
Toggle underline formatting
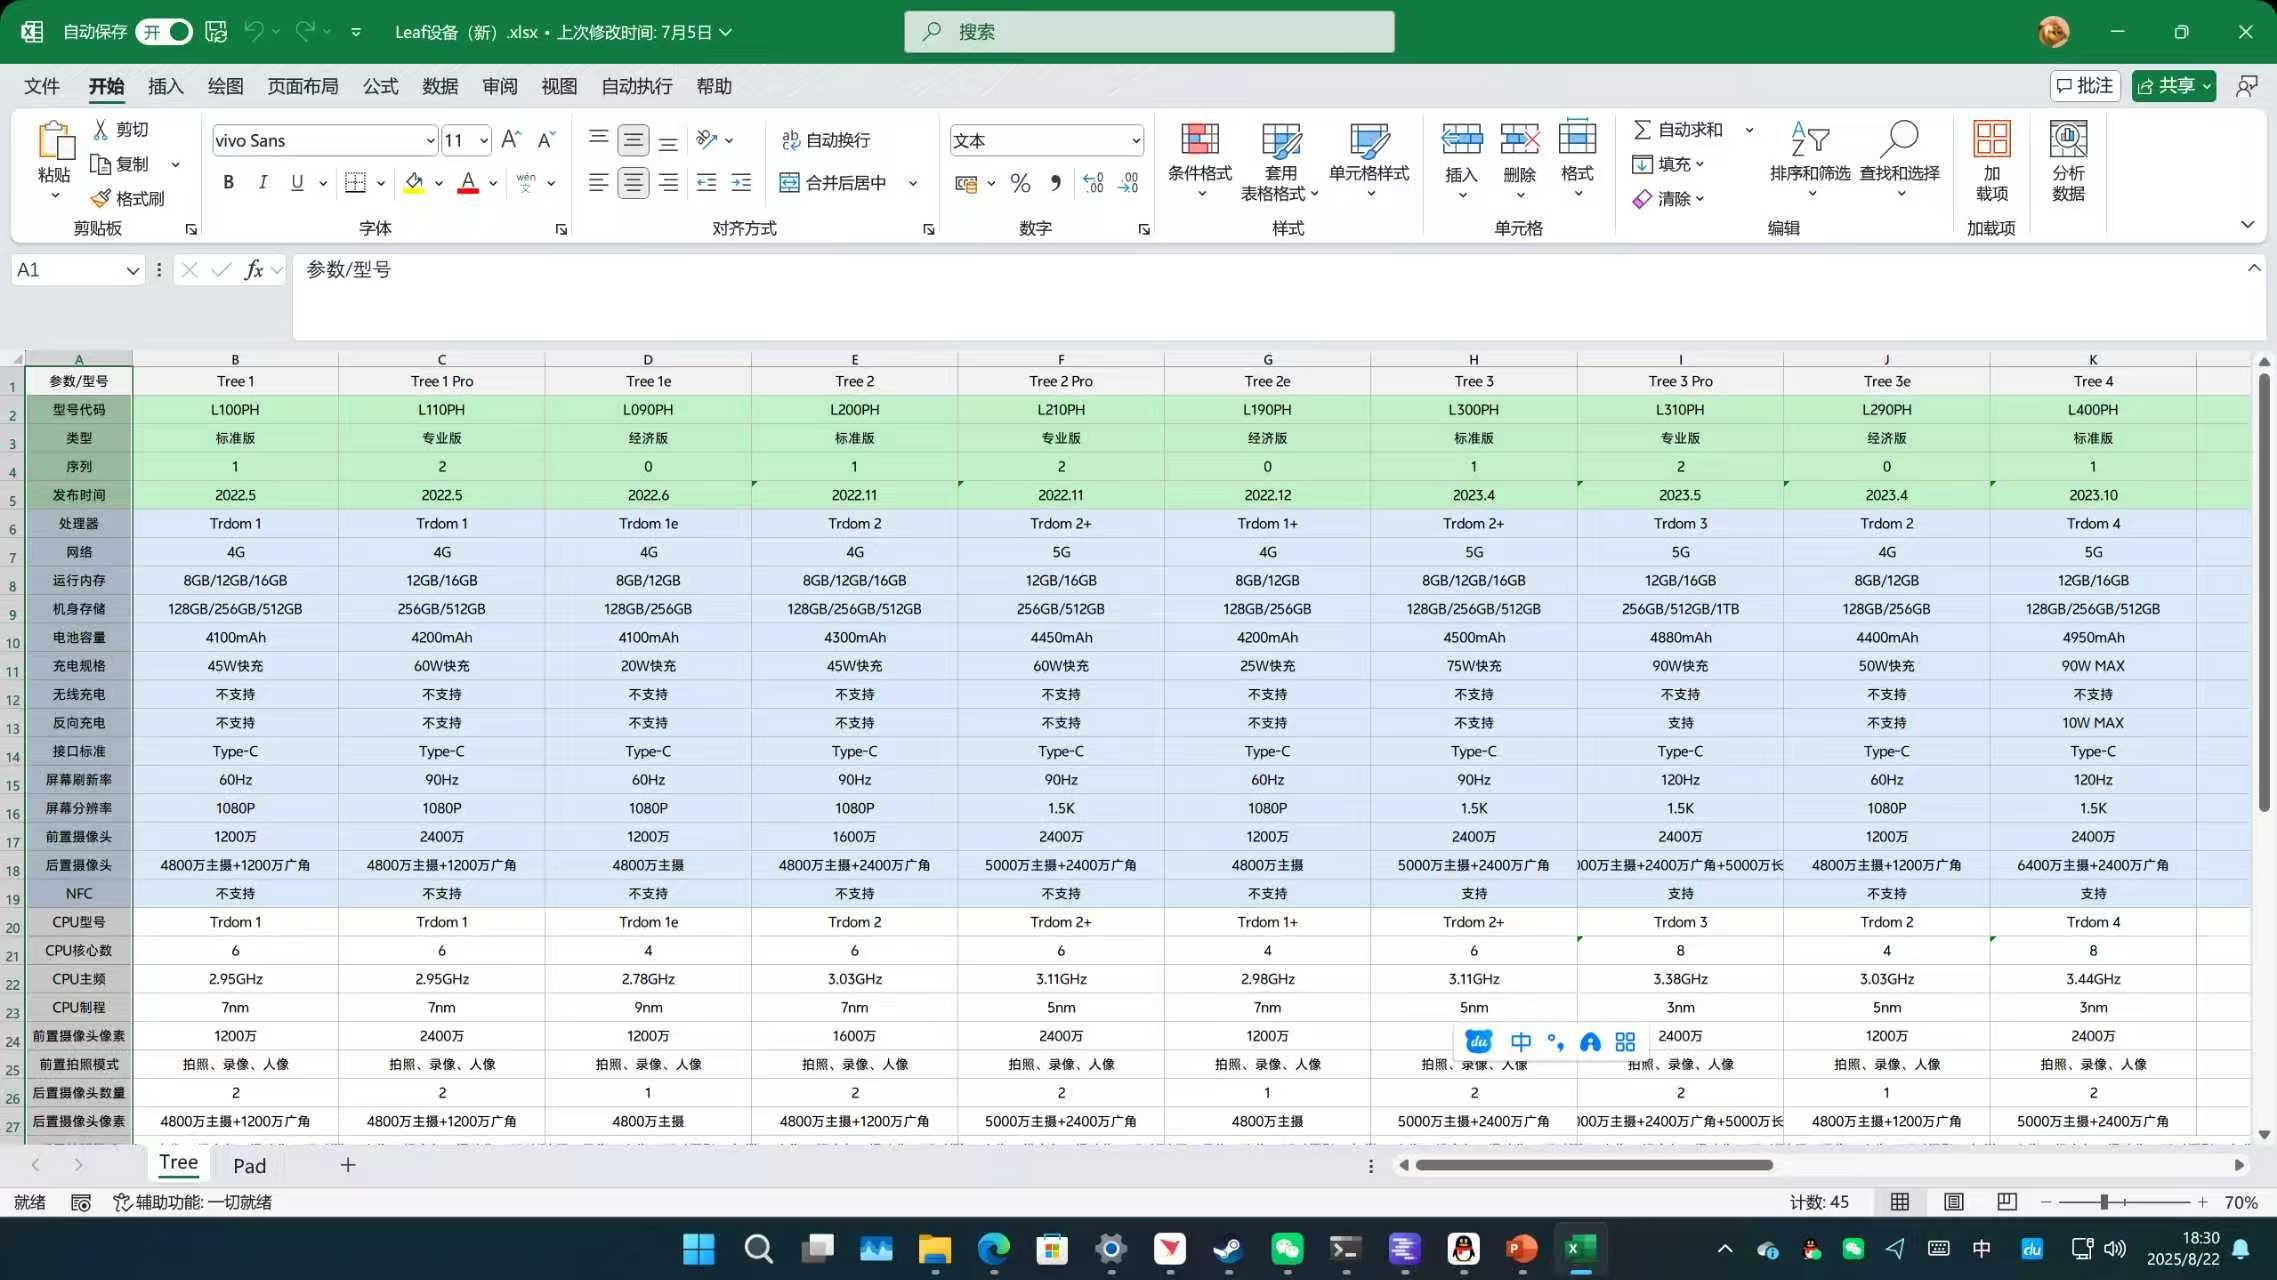pyautogui.click(x=296, y=183)
